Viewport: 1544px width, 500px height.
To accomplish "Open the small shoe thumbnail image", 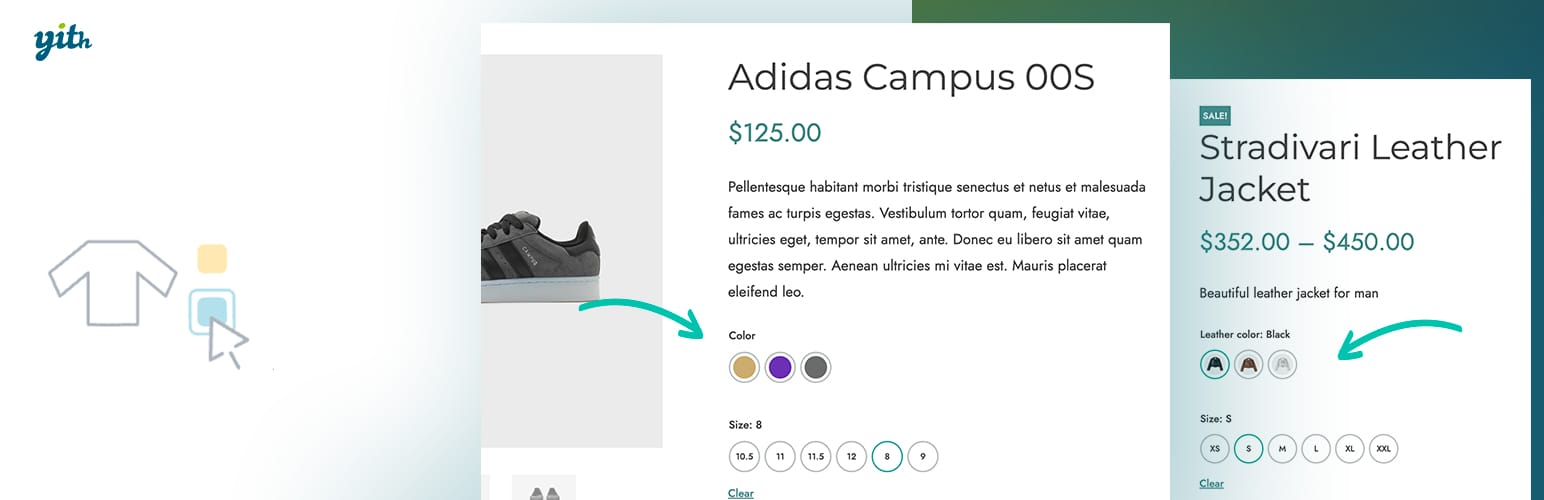I will [544, 489].
